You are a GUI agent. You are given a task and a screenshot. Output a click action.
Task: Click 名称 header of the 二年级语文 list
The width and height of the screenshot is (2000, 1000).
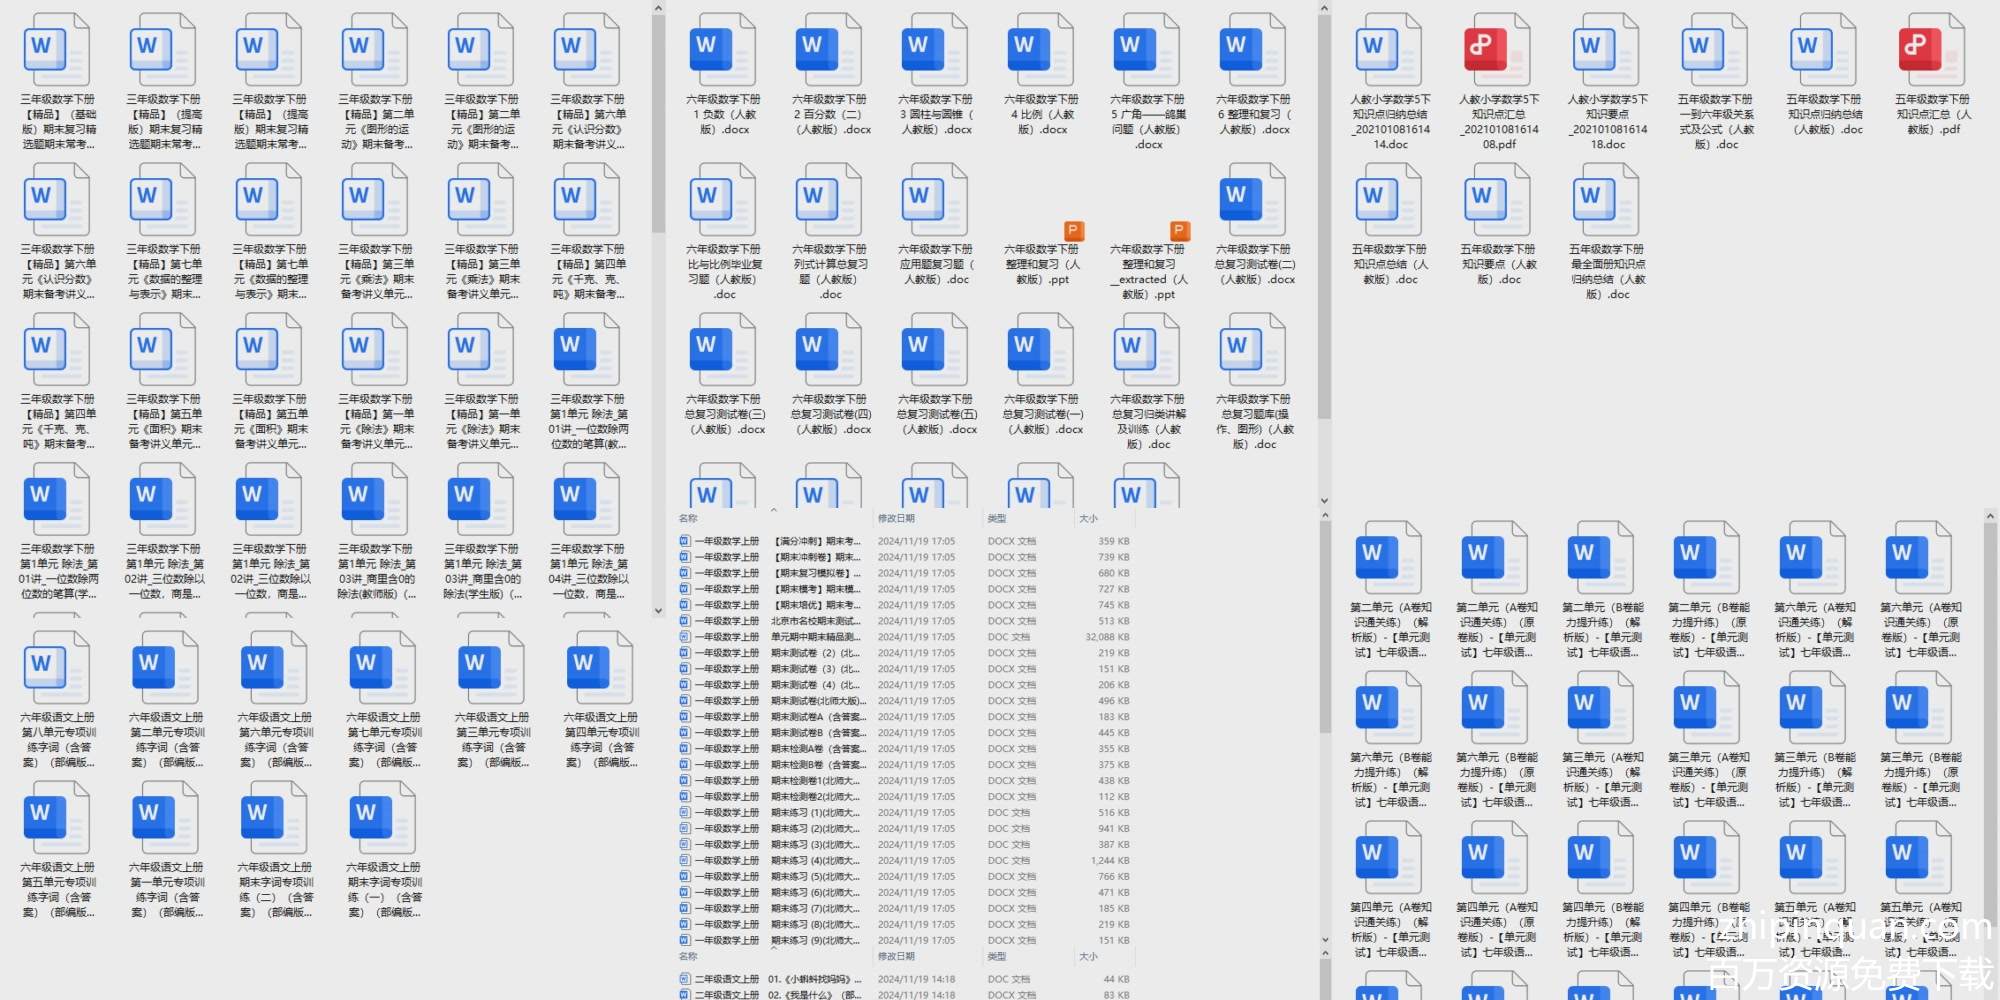point(689,957)
